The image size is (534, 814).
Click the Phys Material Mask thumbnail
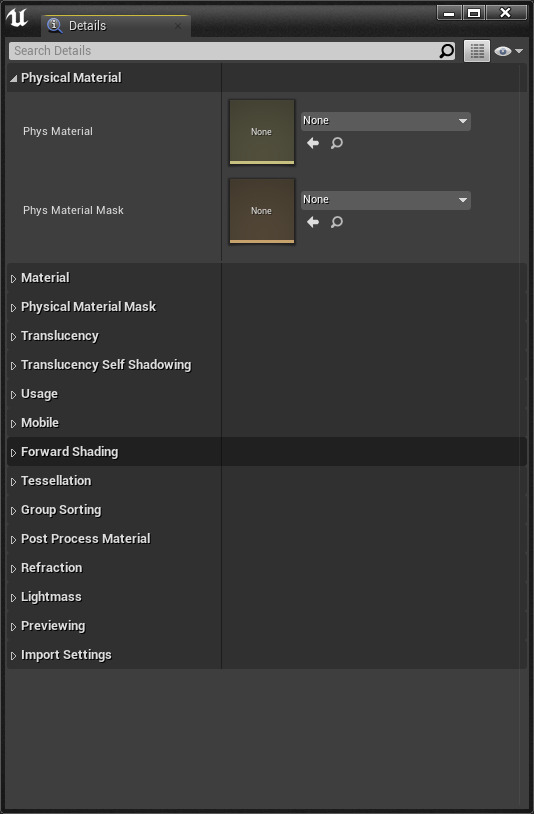(262, 211)
